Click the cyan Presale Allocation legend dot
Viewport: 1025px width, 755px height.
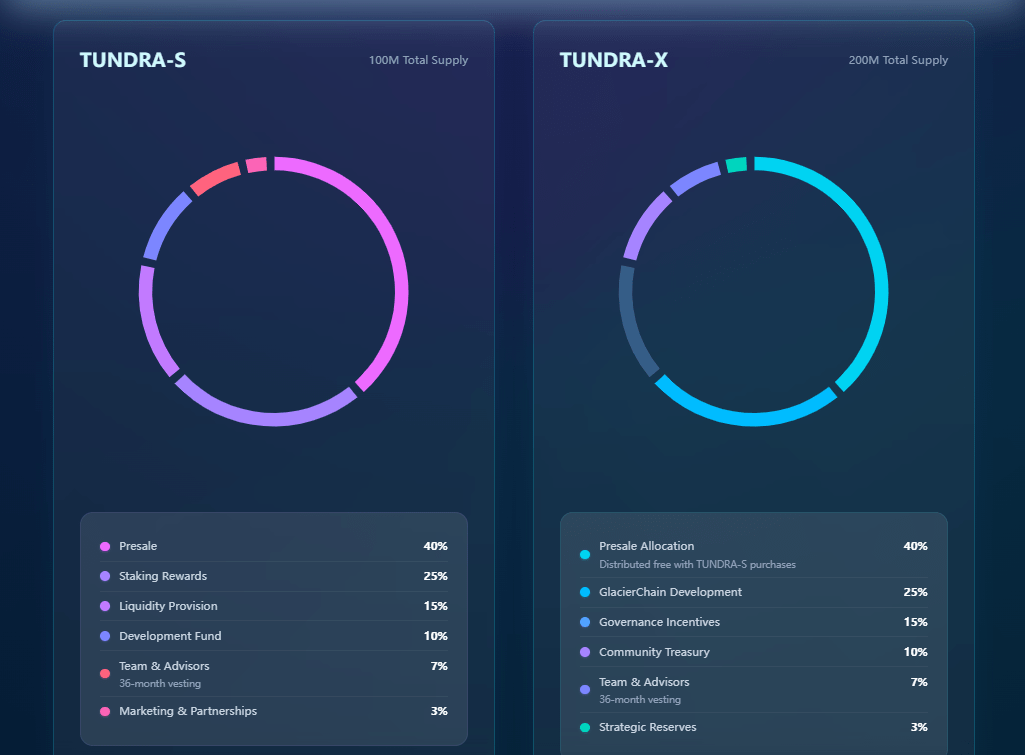[585, 554]
